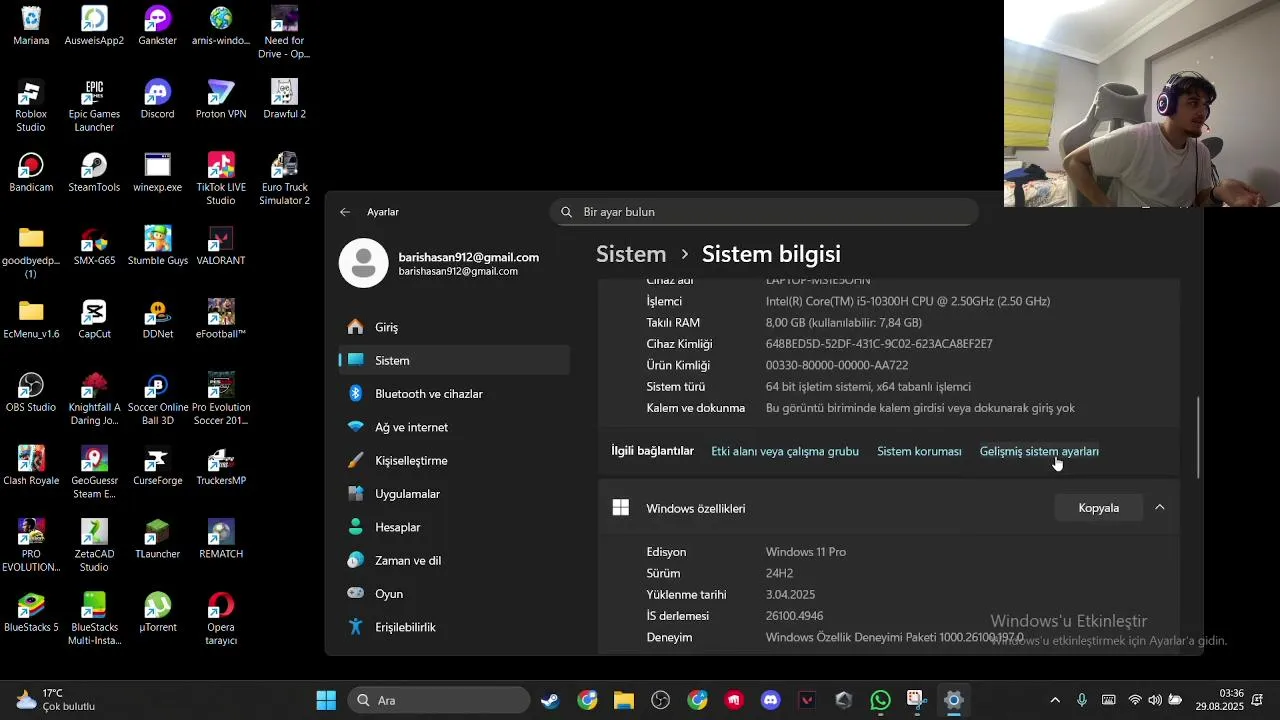Select the İS derlemesi value 26100.4946
The image size is (1280, 720).
point(795,616)
